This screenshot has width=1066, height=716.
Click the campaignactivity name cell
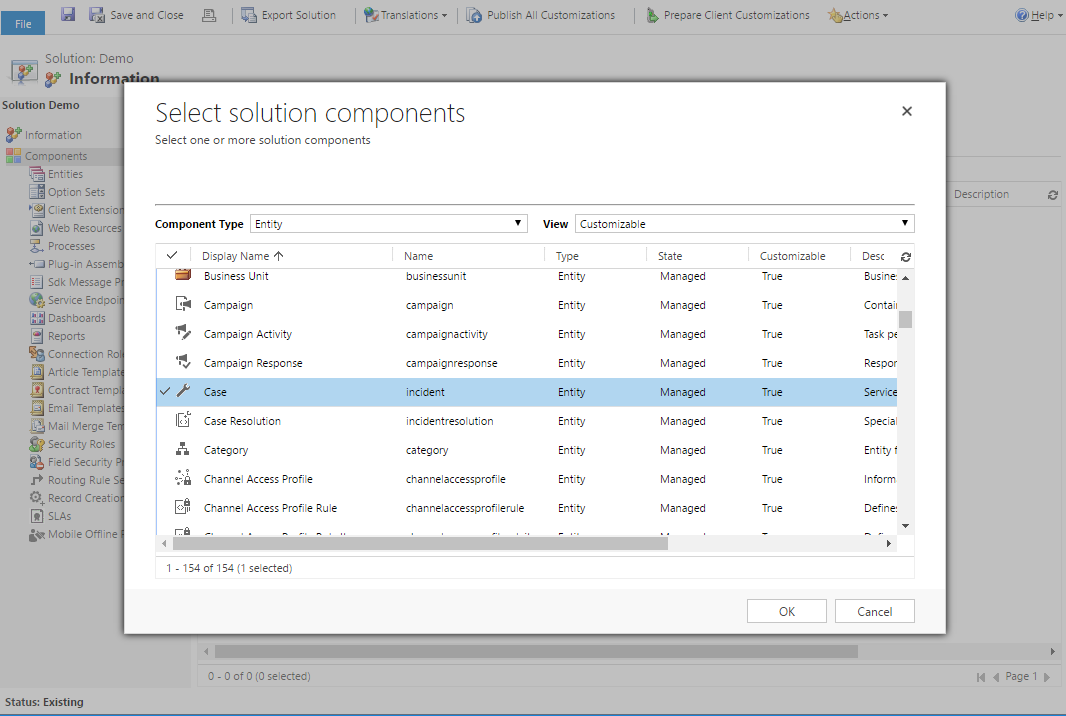pos(447,335)
